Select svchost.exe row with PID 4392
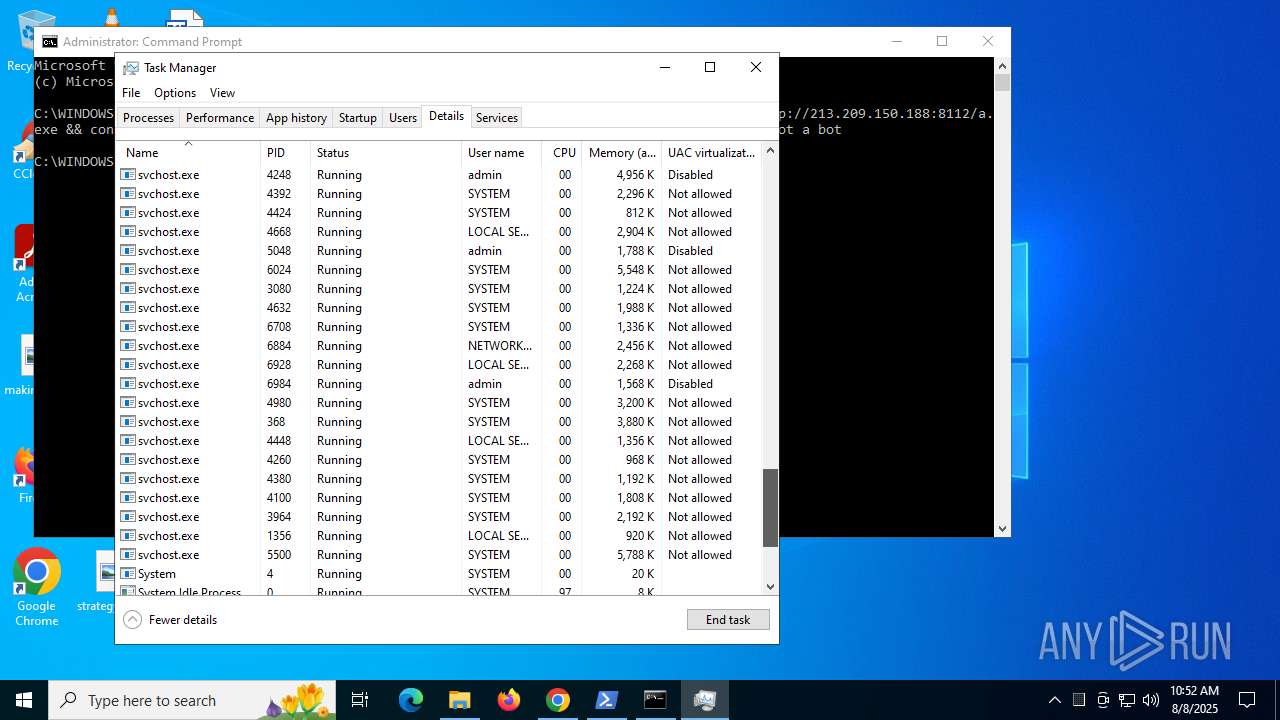Image resolution: width=1280 pixels, height=720 pixels. point(439,194)
